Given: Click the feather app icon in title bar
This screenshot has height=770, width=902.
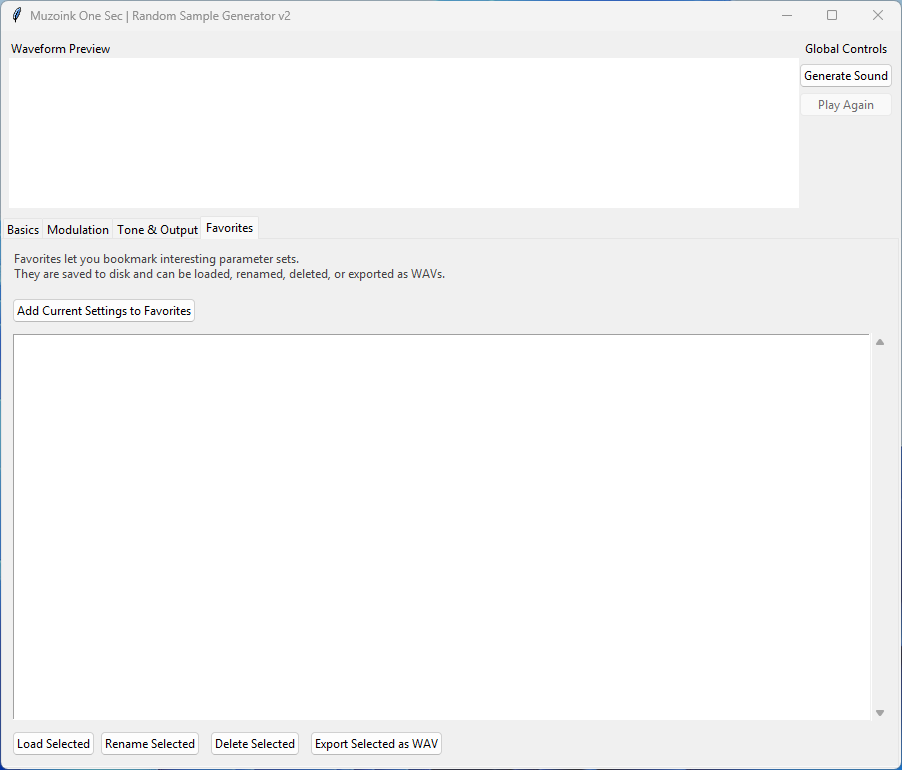Looking at the screenshot, I should [x=16, y=15].
